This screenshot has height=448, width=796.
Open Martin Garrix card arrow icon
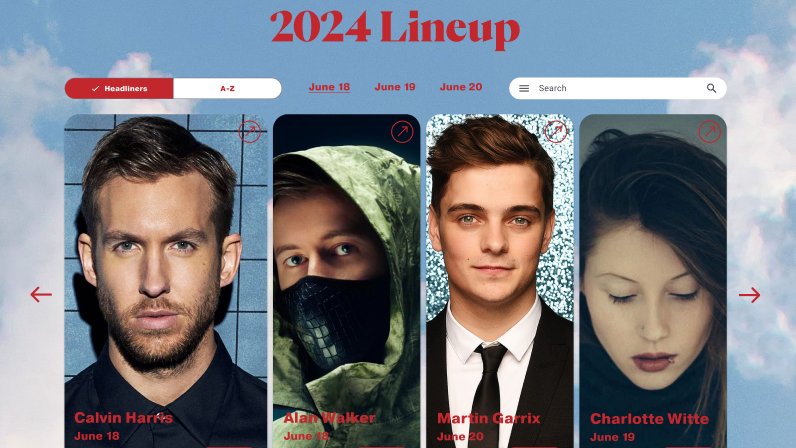pos(556,132)
